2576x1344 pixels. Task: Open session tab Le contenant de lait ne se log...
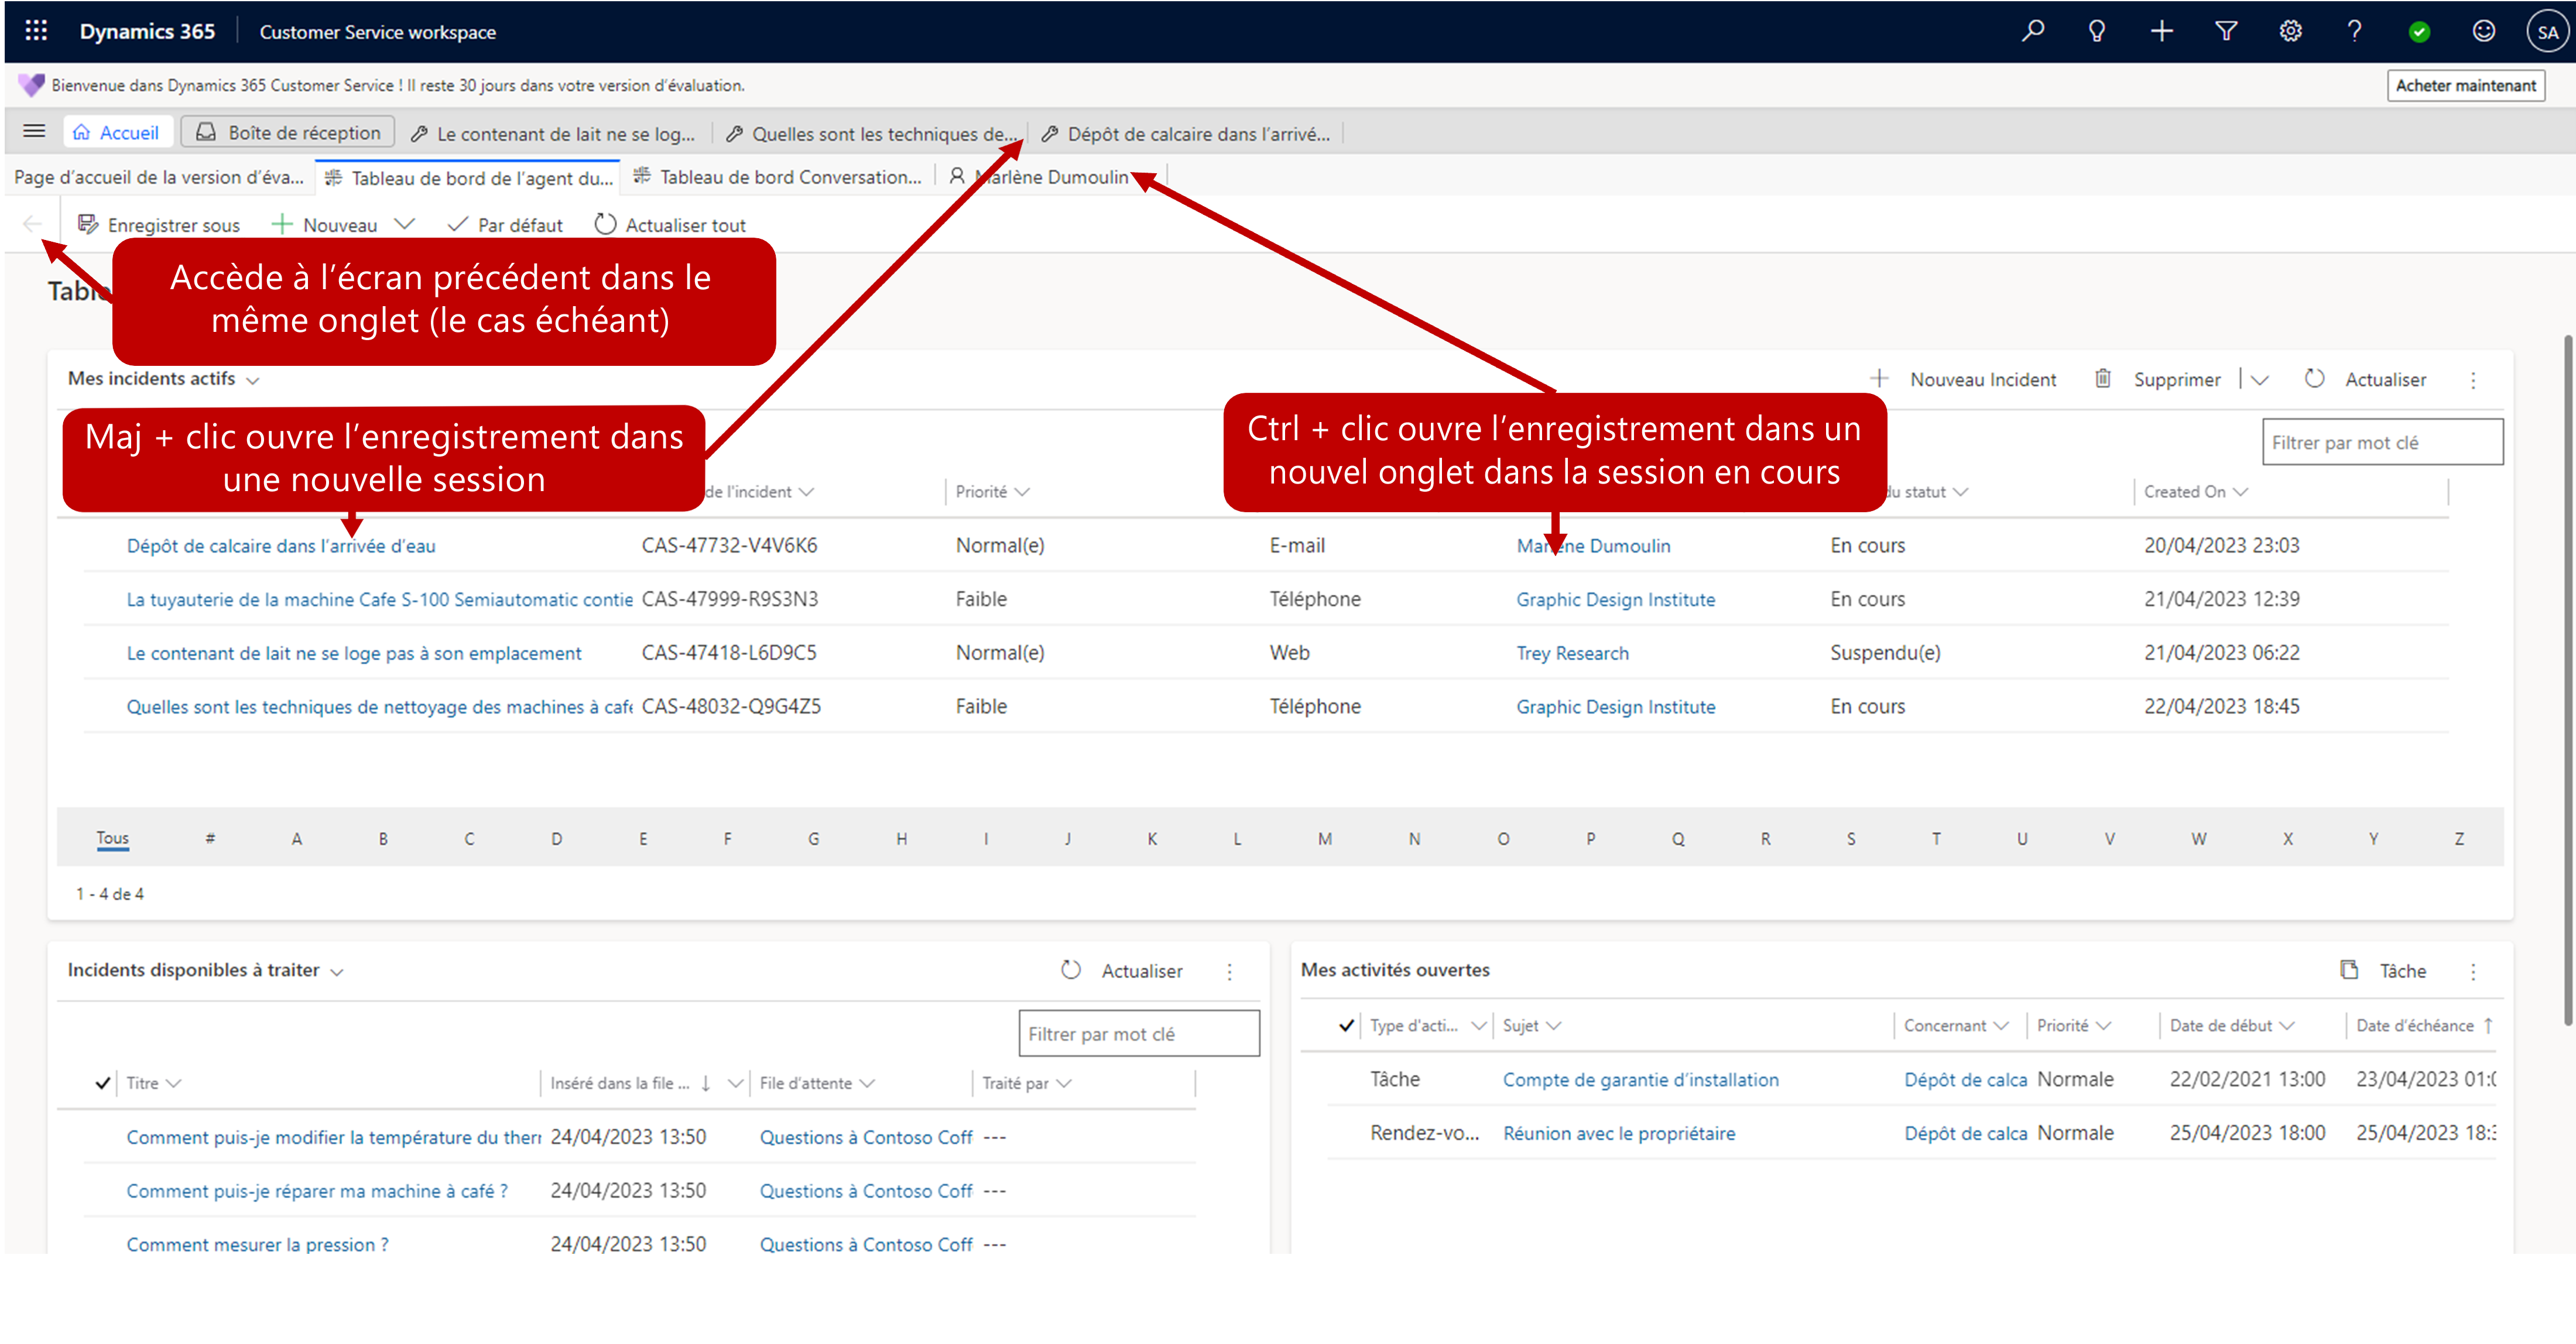554,134
